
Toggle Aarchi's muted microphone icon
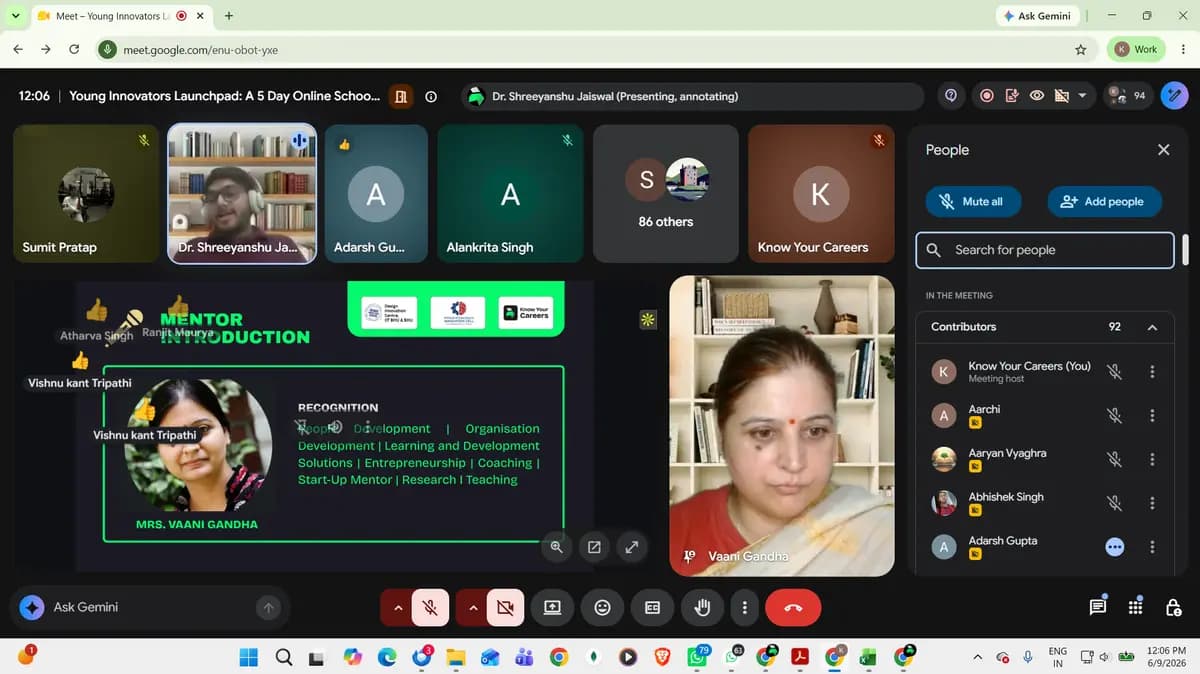pos(1114,416)
